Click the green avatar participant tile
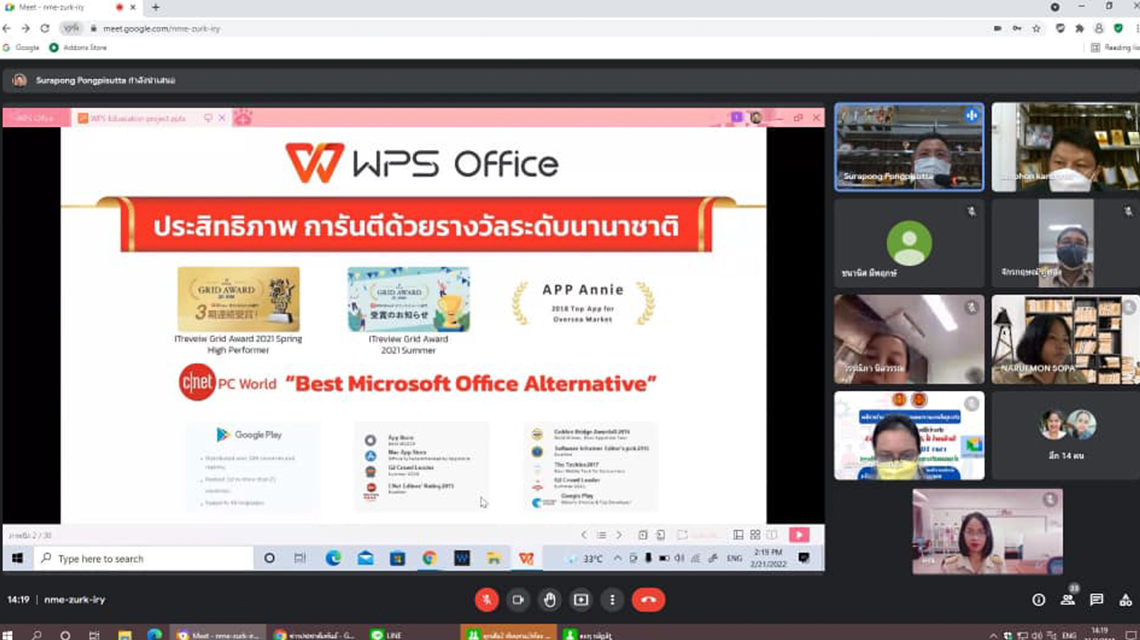 click(x=909, y=243)
